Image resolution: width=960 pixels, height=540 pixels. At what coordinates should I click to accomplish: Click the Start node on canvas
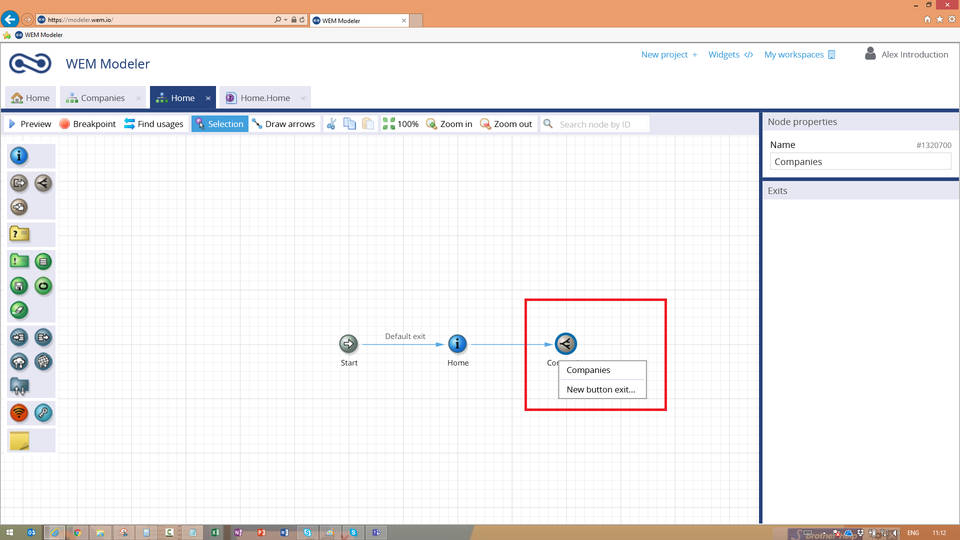tap(348, 343)
